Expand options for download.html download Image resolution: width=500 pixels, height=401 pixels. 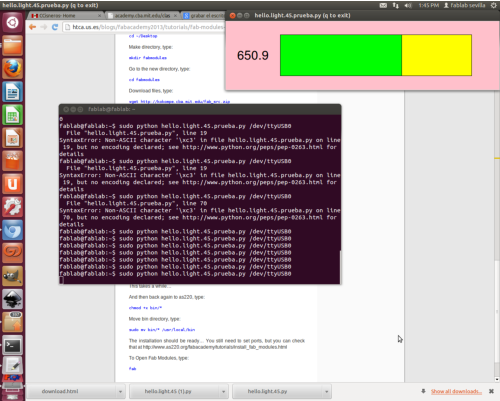pyautogui.click(x=120, y=391)
